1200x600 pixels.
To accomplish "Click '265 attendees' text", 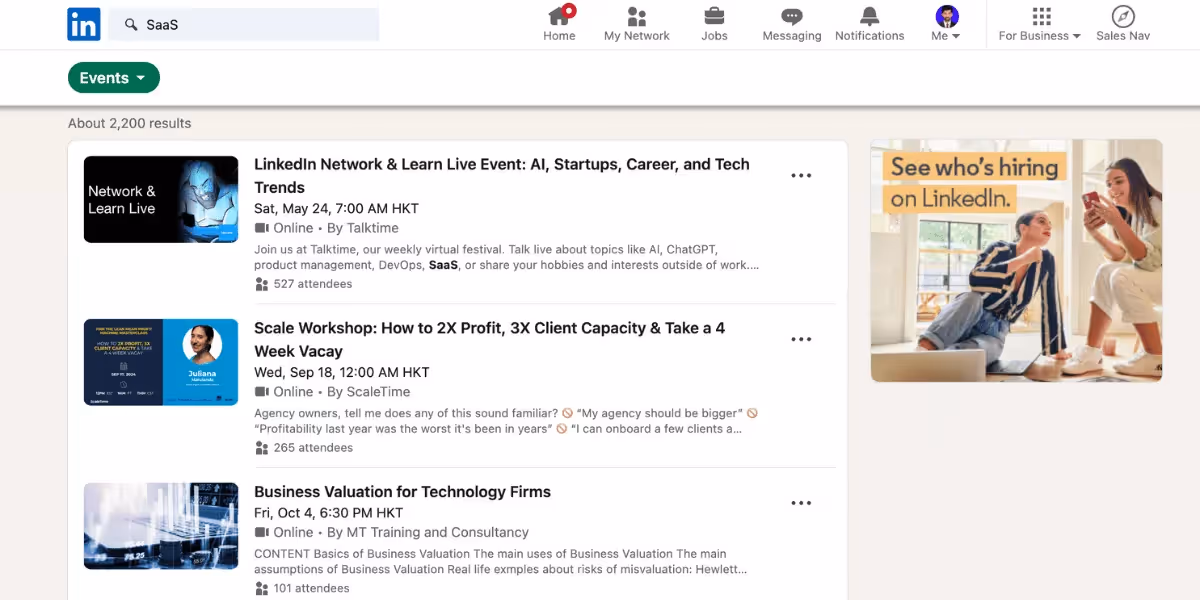I will [x=313, y=448].
